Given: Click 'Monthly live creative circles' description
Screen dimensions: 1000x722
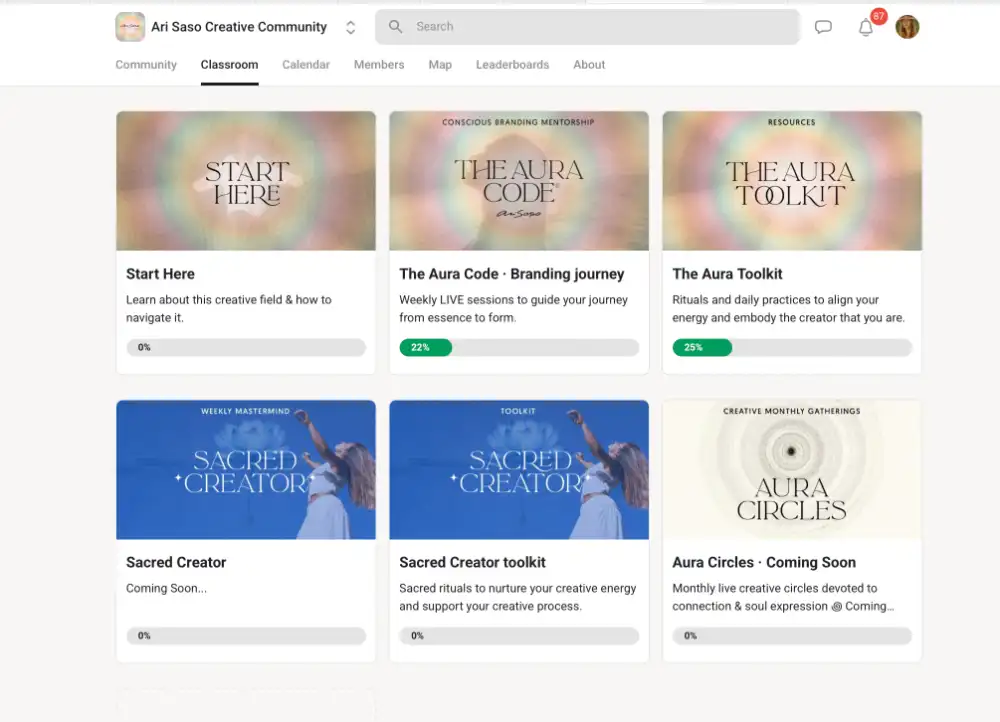Looking at the screenshot, I should click(783, 597).
